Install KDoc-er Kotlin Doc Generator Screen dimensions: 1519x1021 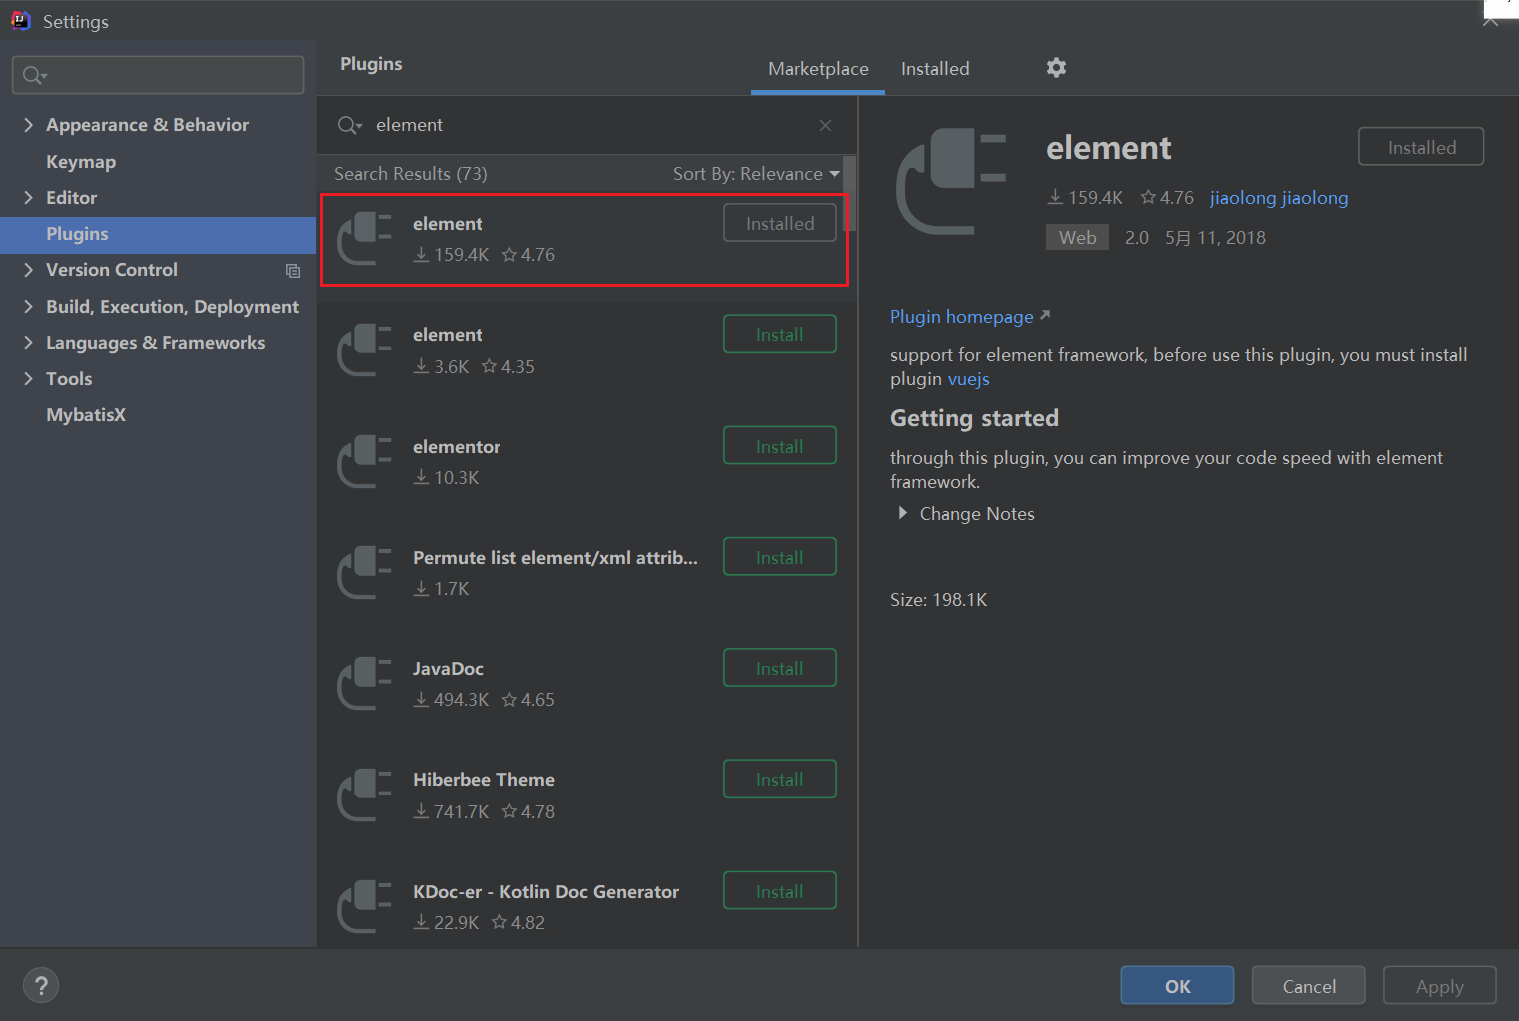[780, 891]
